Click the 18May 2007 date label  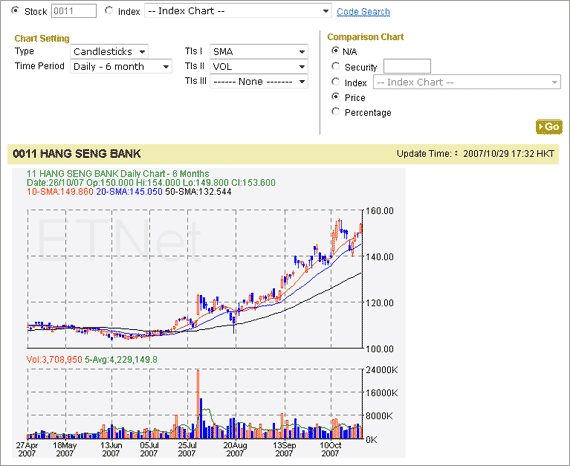click(65, 449)
